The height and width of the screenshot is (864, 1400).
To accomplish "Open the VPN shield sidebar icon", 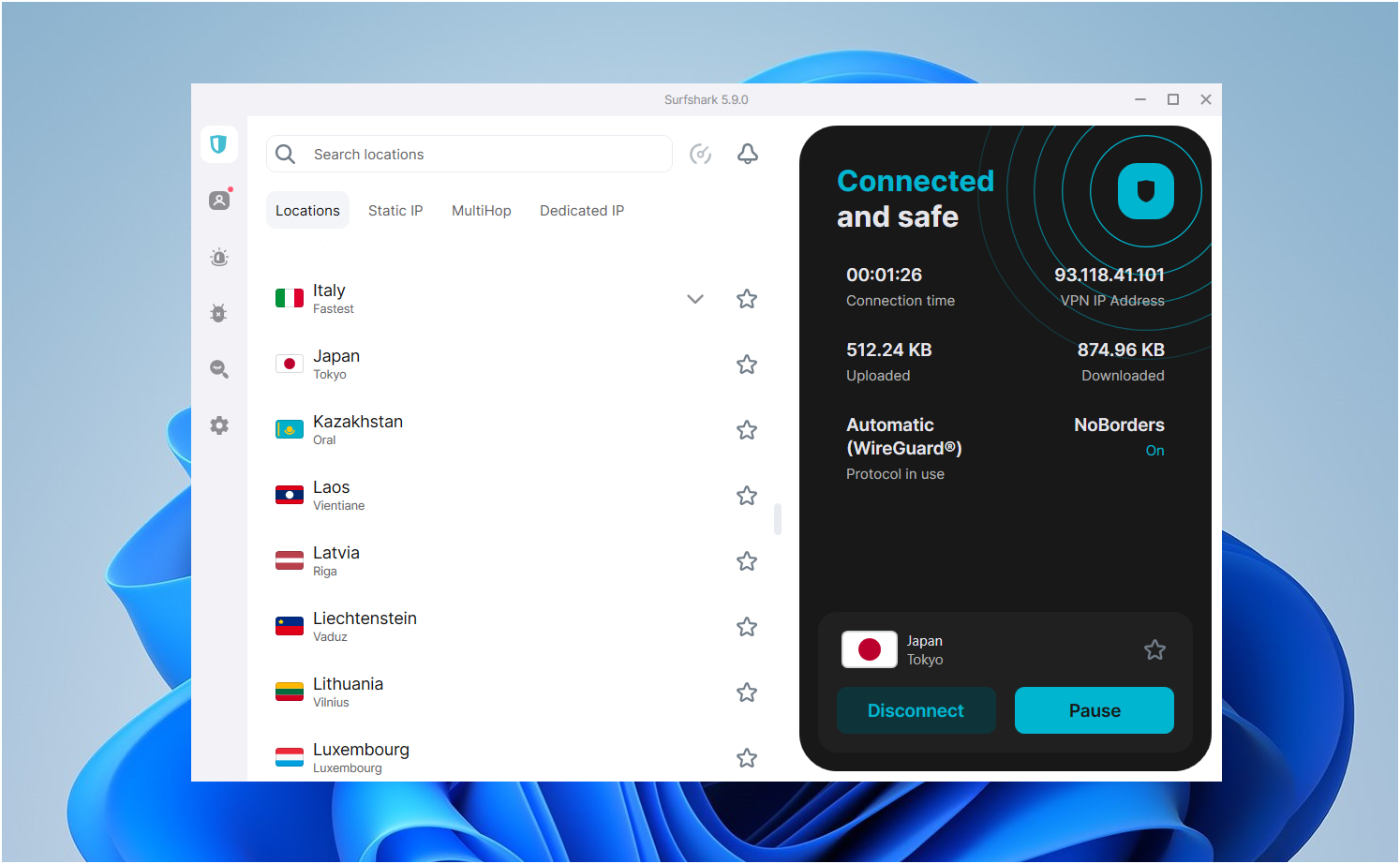I will coord(219,144).
